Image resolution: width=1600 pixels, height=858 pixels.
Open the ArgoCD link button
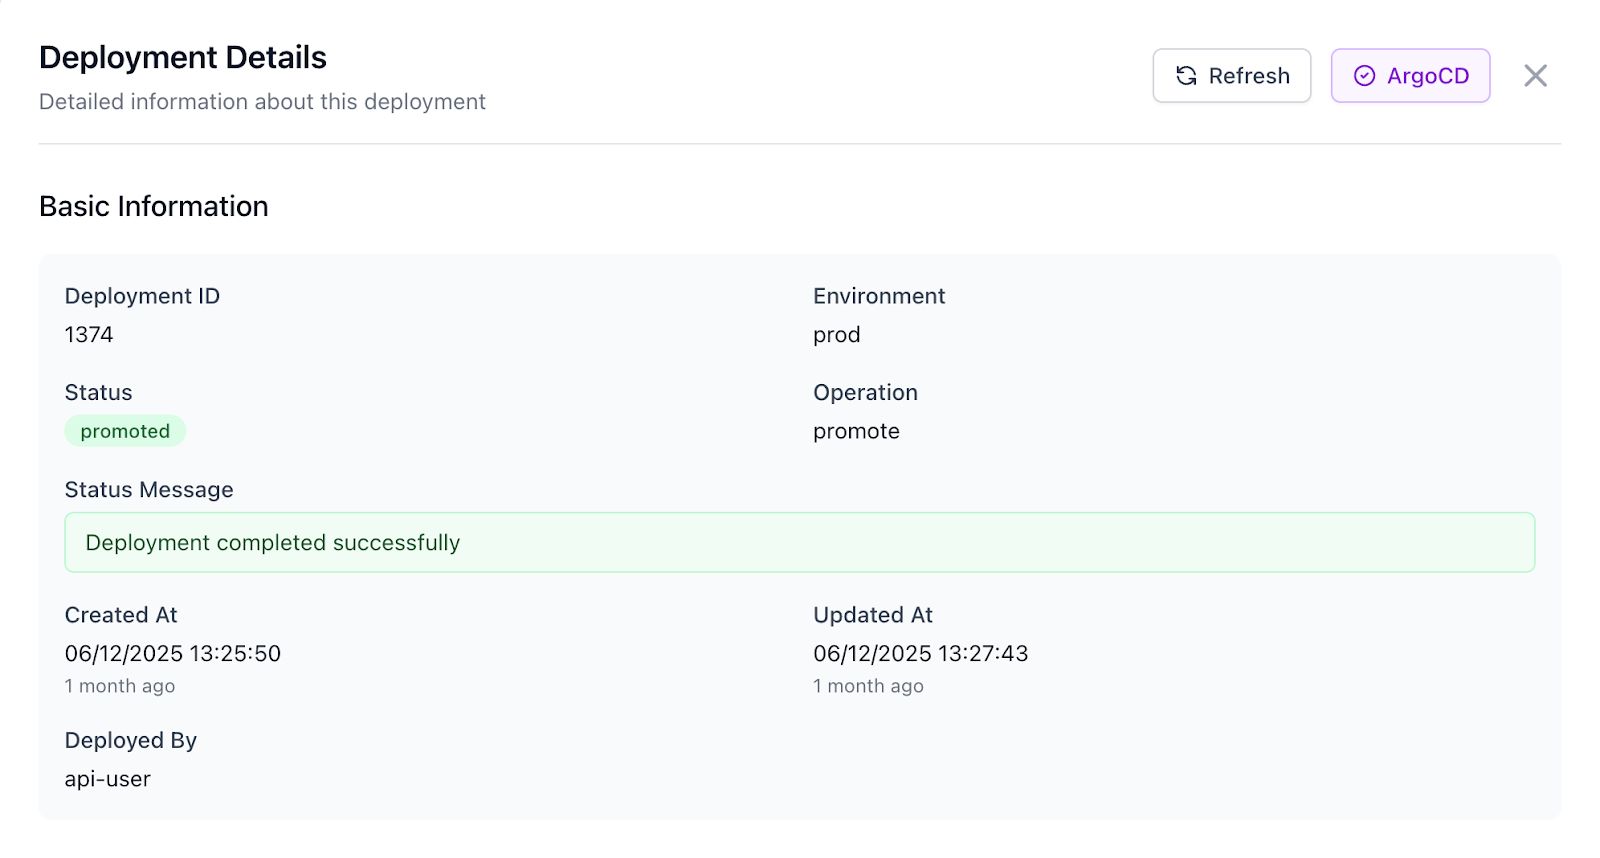coord(1410,76)
